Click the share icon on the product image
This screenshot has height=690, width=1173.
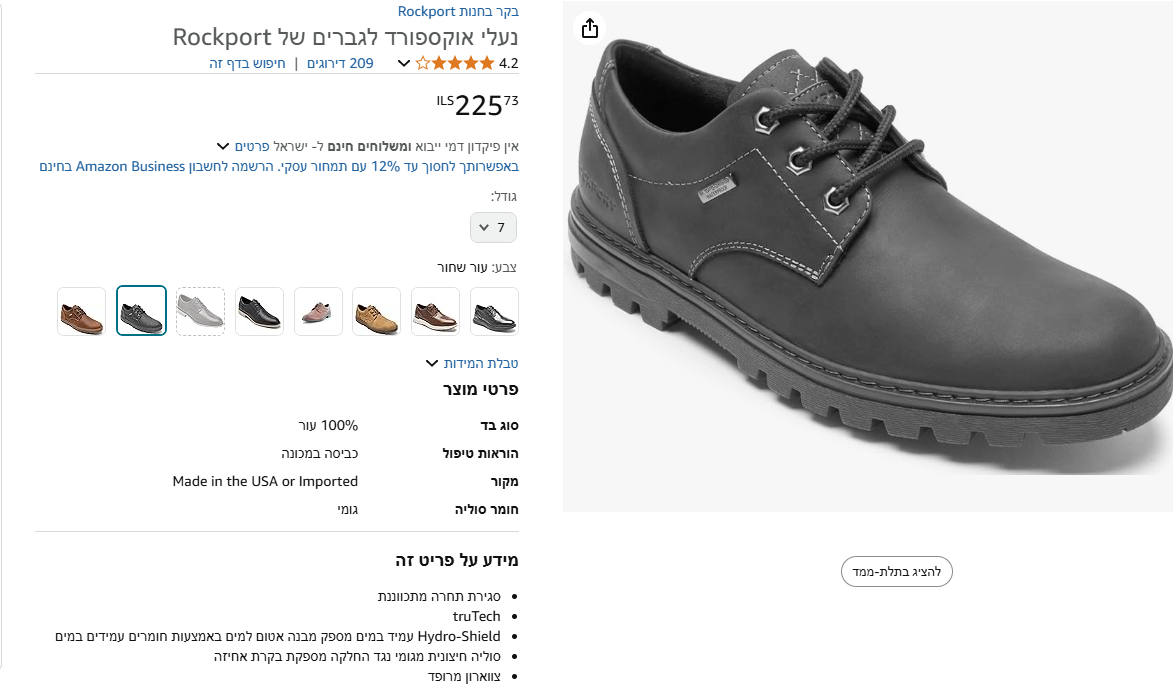tap(589, 28)
